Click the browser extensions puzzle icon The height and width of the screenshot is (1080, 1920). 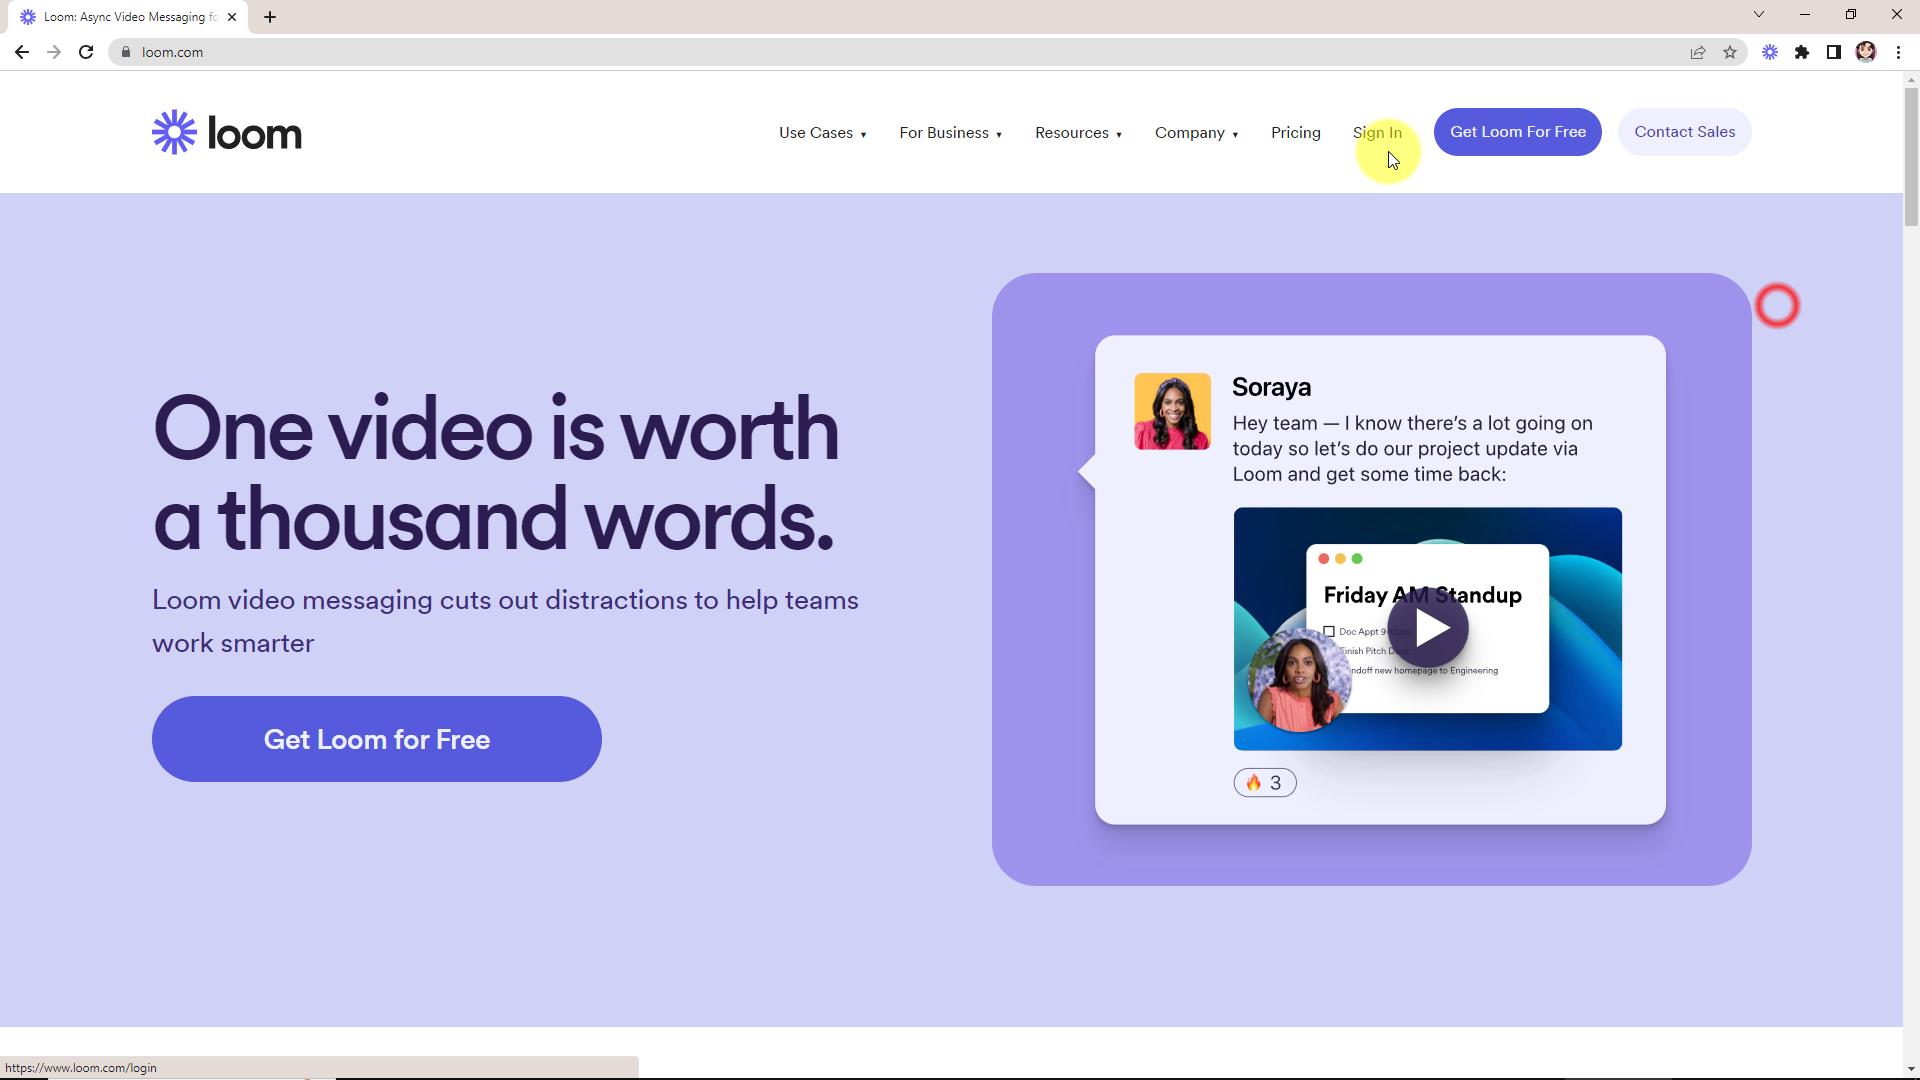(x=1800, y=53)
